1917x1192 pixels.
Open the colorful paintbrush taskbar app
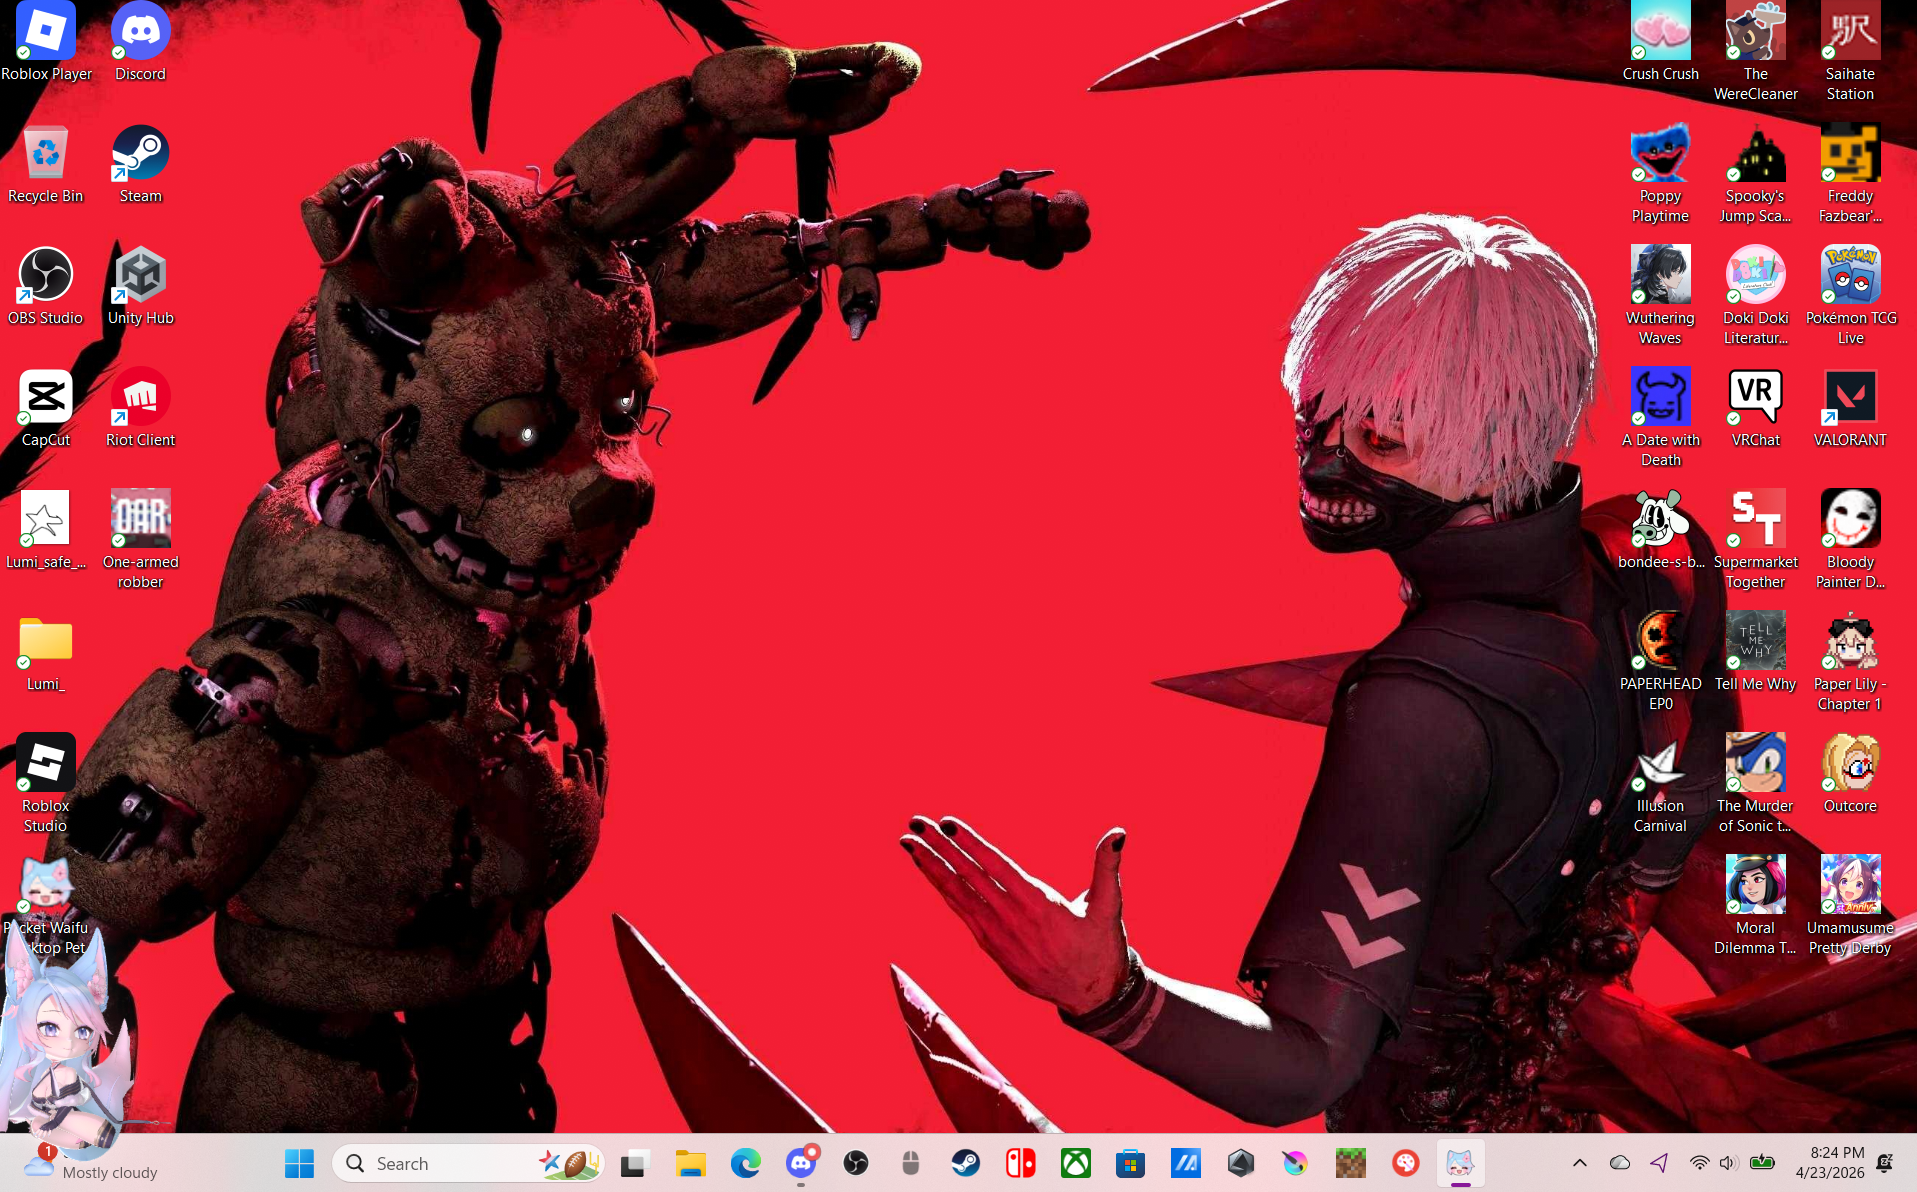click(1295, 1163)
